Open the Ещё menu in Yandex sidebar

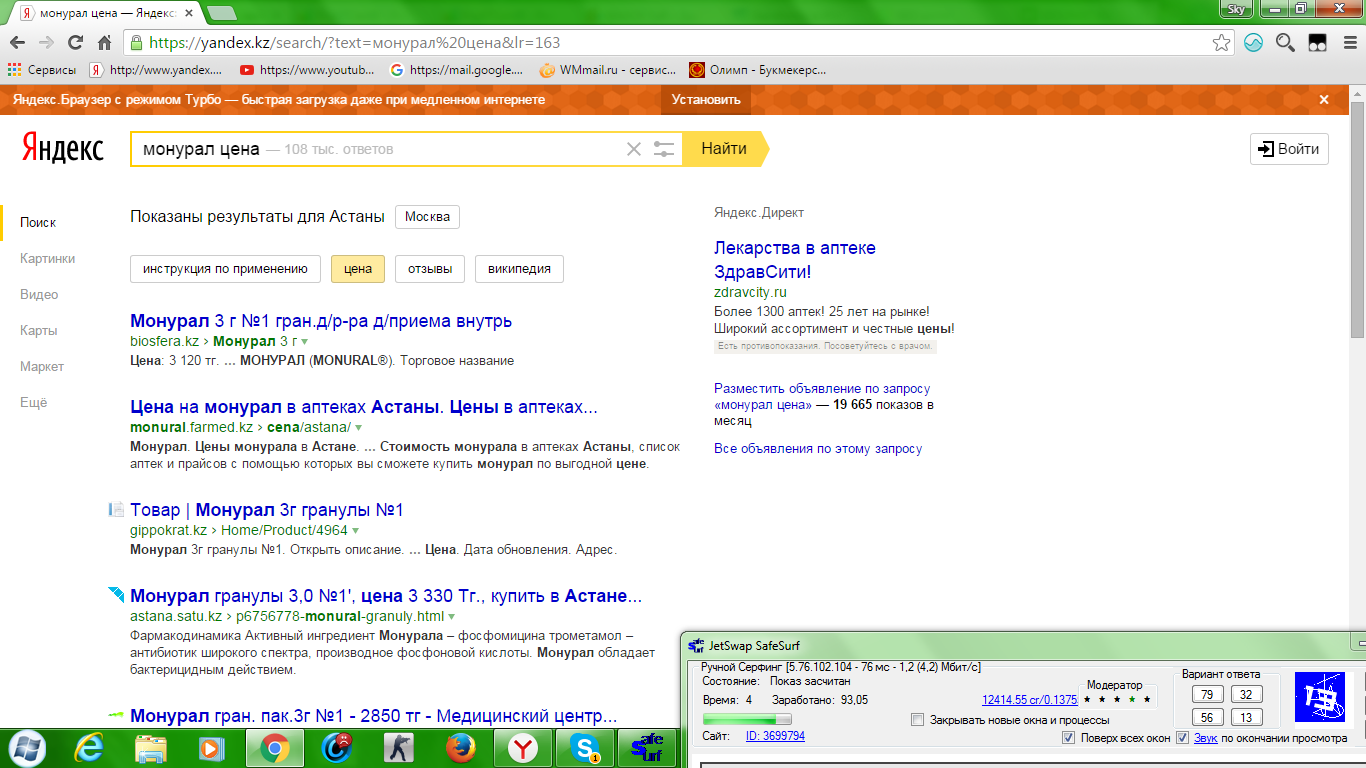click(x=33, y=402)
